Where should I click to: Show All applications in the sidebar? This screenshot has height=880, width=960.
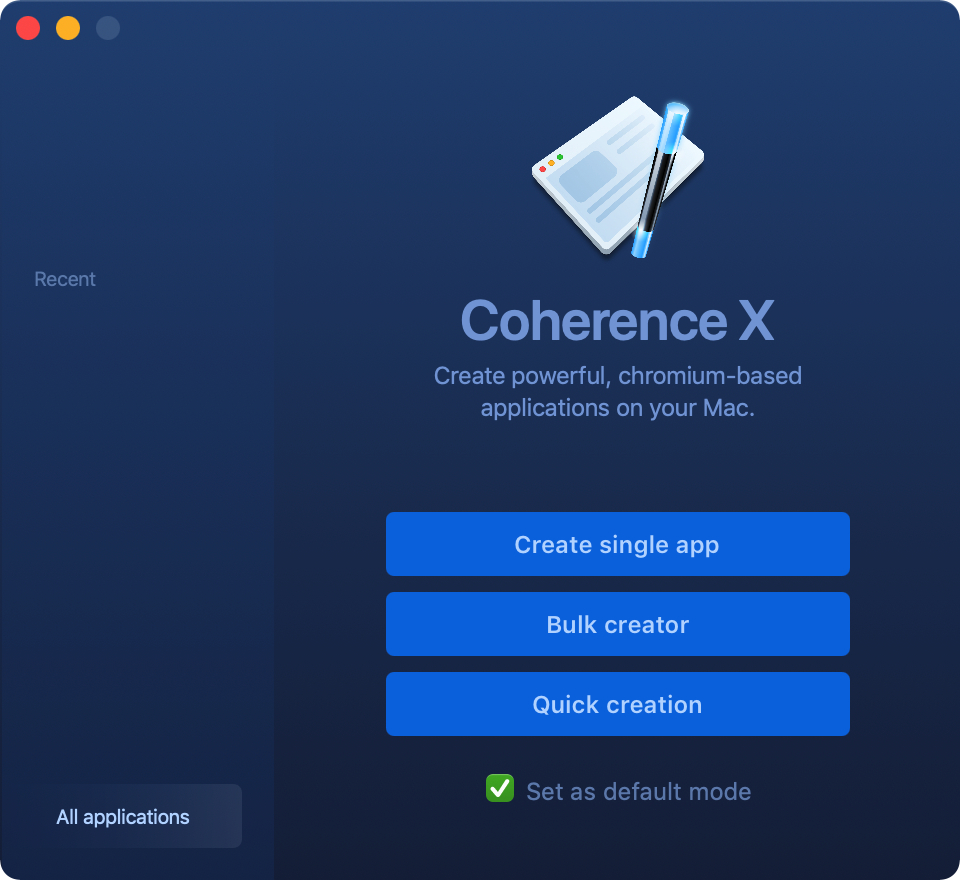point(123,817)
